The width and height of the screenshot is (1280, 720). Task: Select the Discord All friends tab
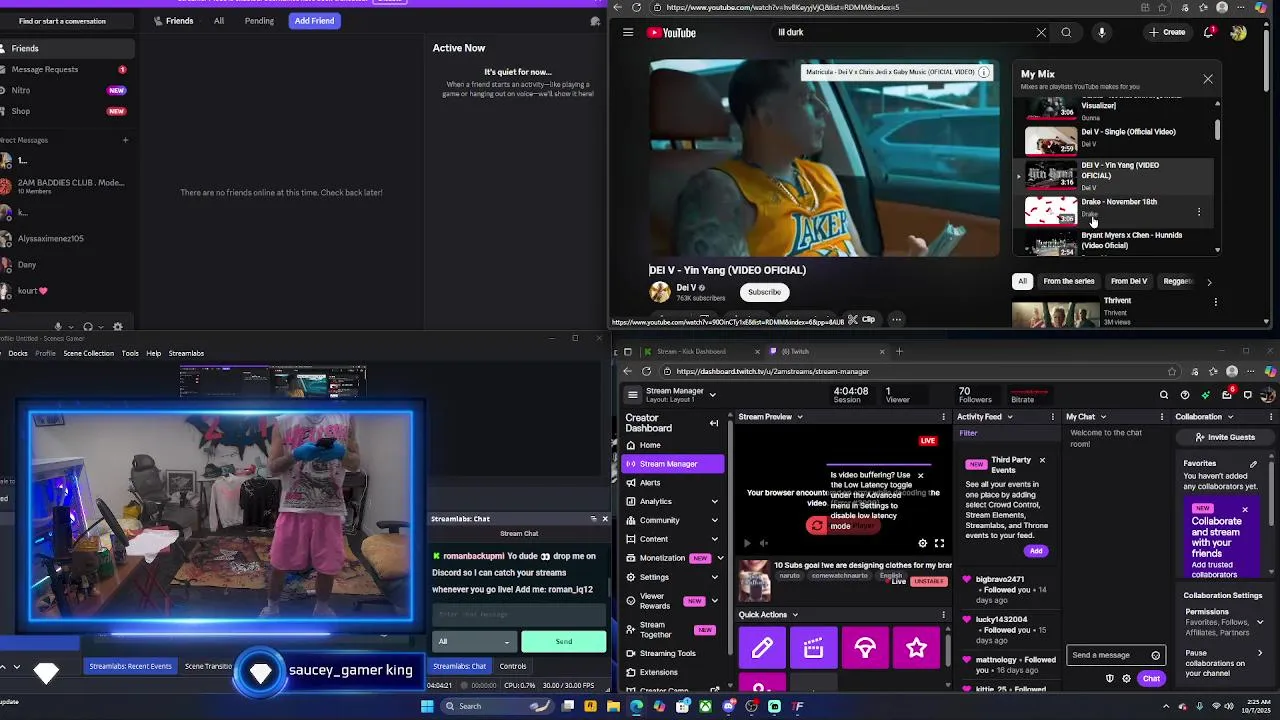coord(219,21)
